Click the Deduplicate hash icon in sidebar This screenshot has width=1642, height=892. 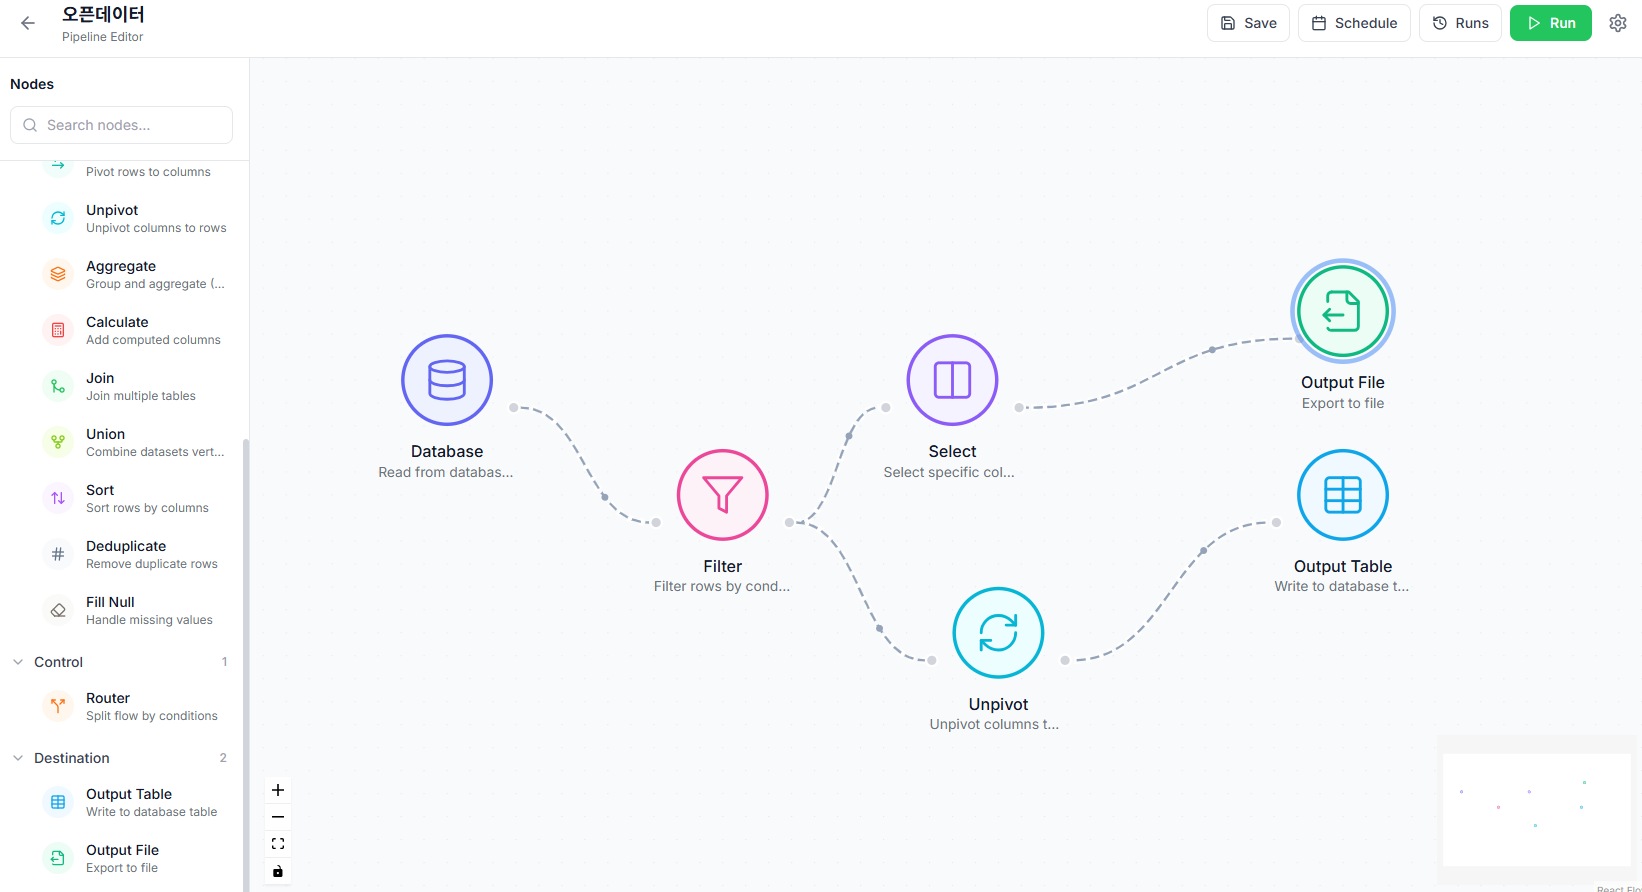58,554
